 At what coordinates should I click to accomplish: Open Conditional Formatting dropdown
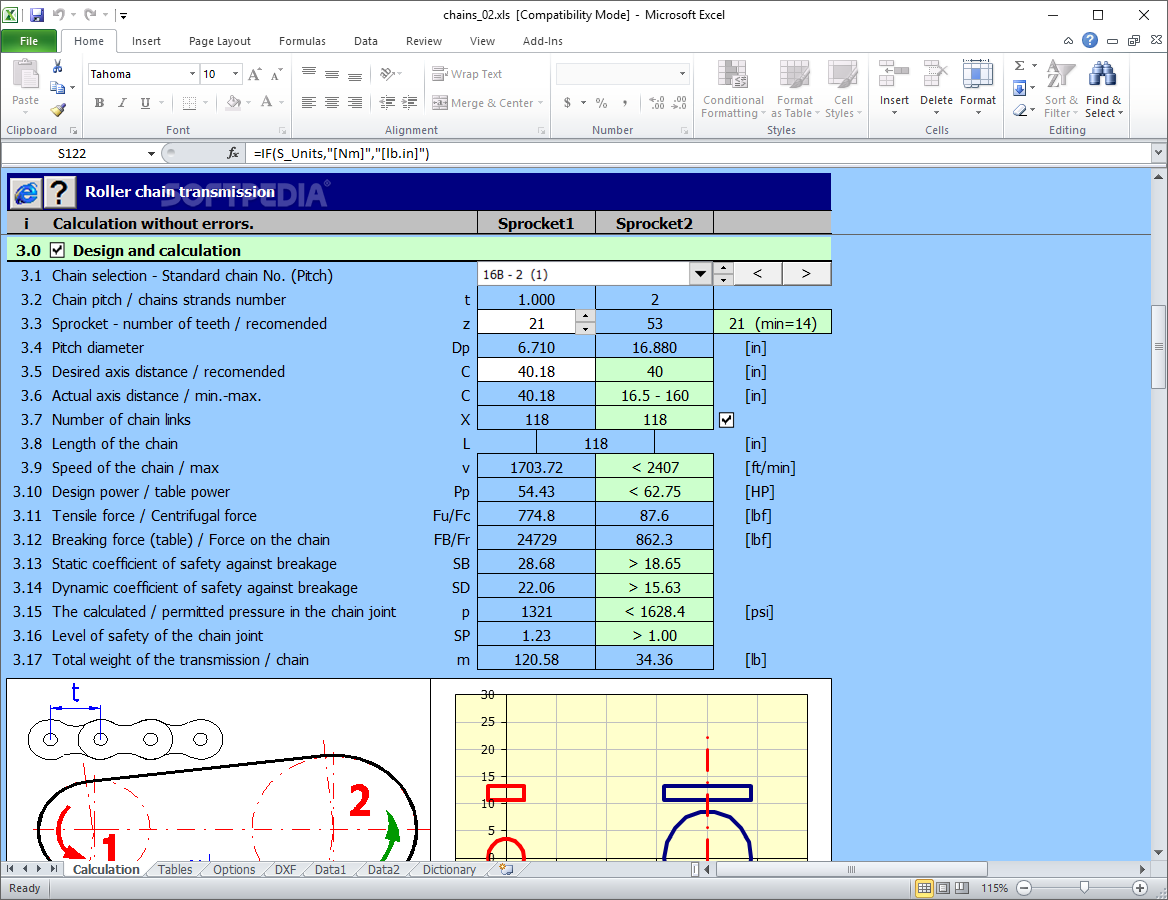coord(733,89)
